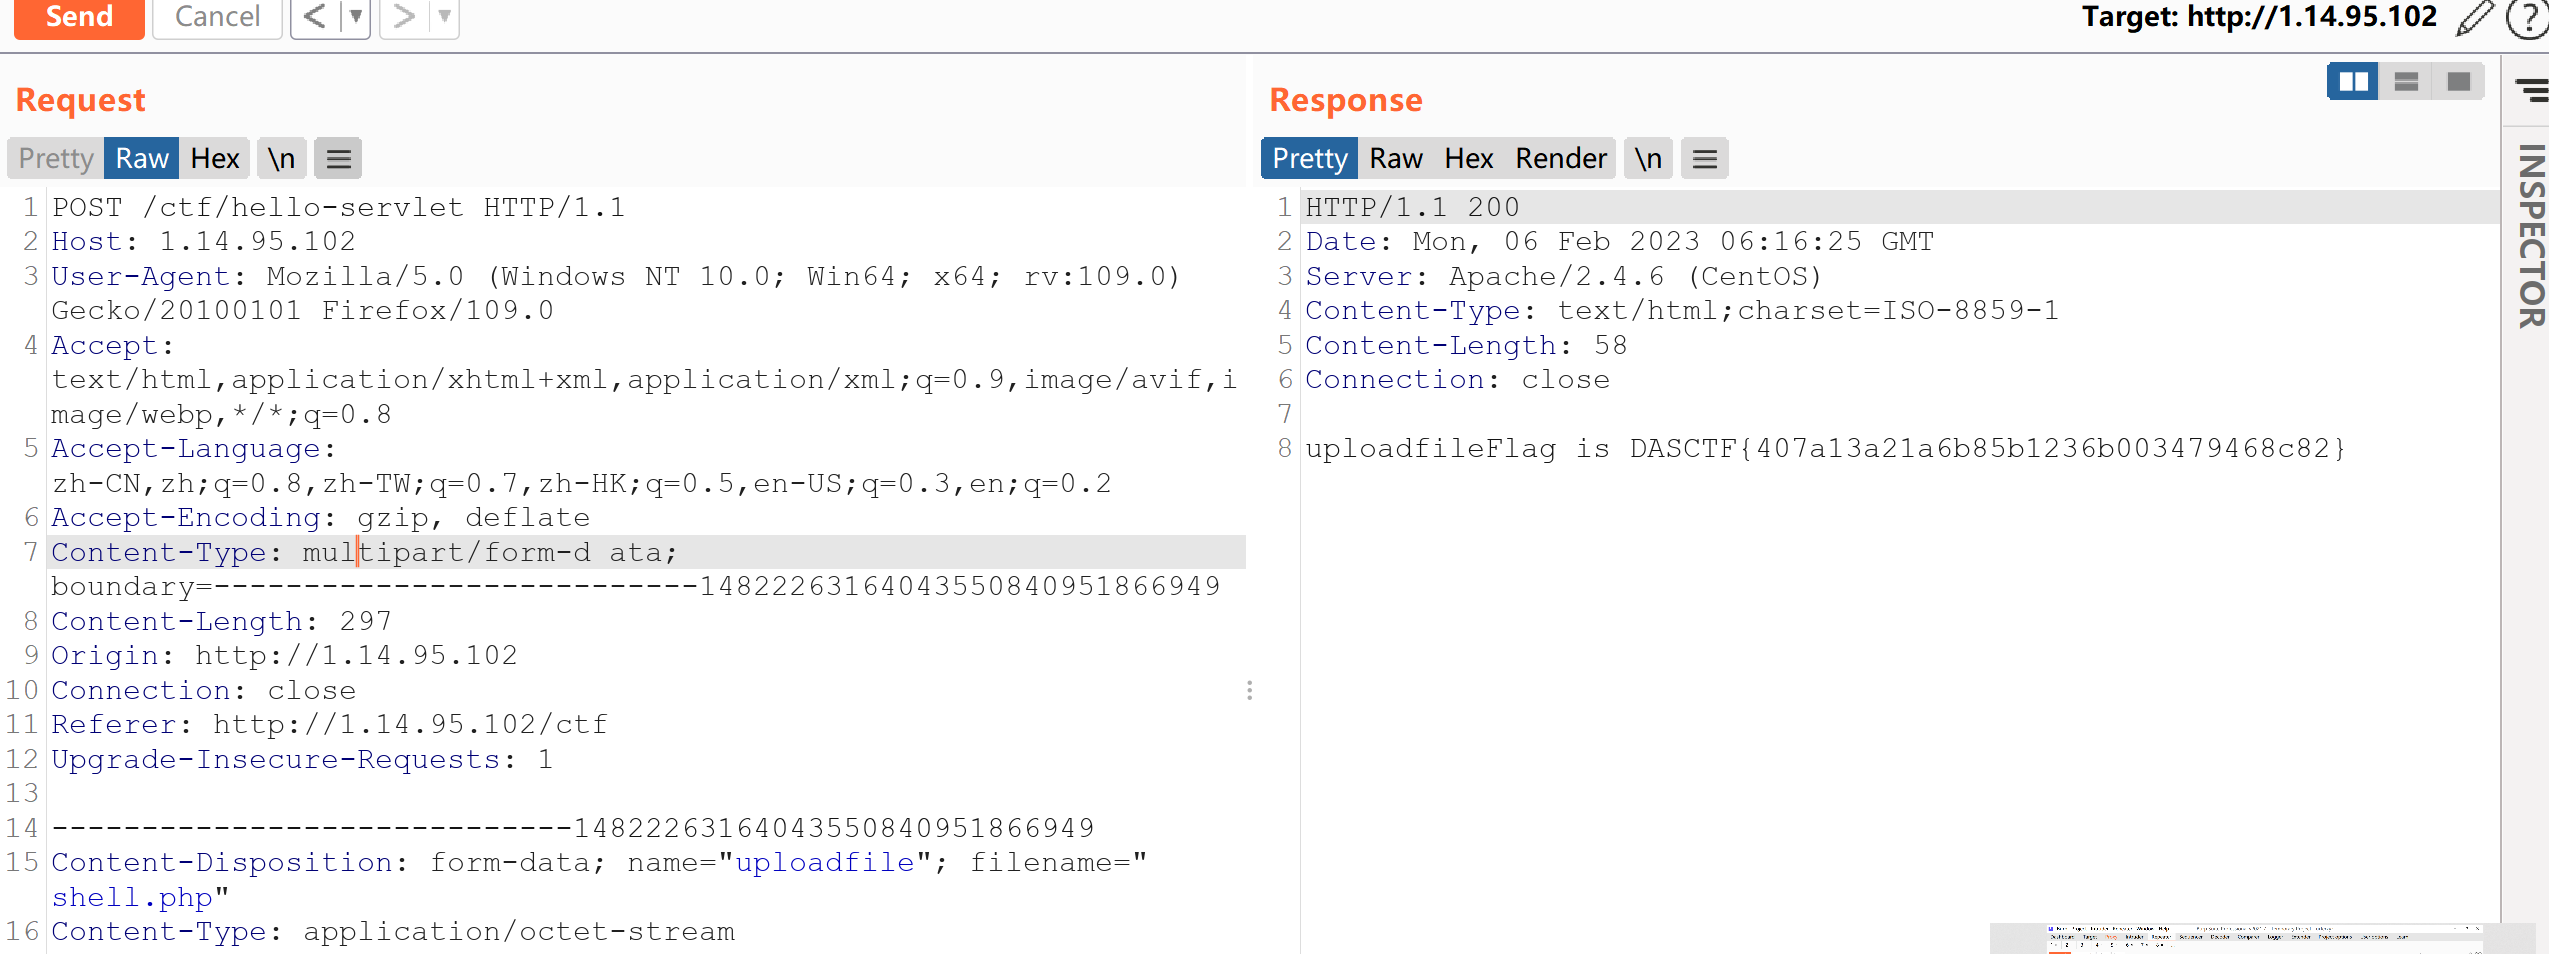Open the Request Hex tab
Viewport: 2549px width, 954px height.
[x=215, y=158]
